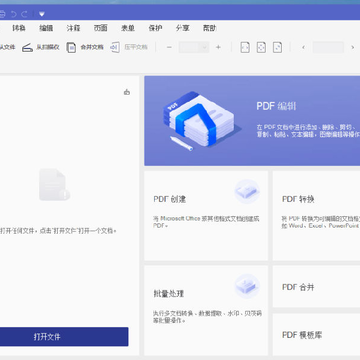Open the 注释 menu tab

(73, 28)
